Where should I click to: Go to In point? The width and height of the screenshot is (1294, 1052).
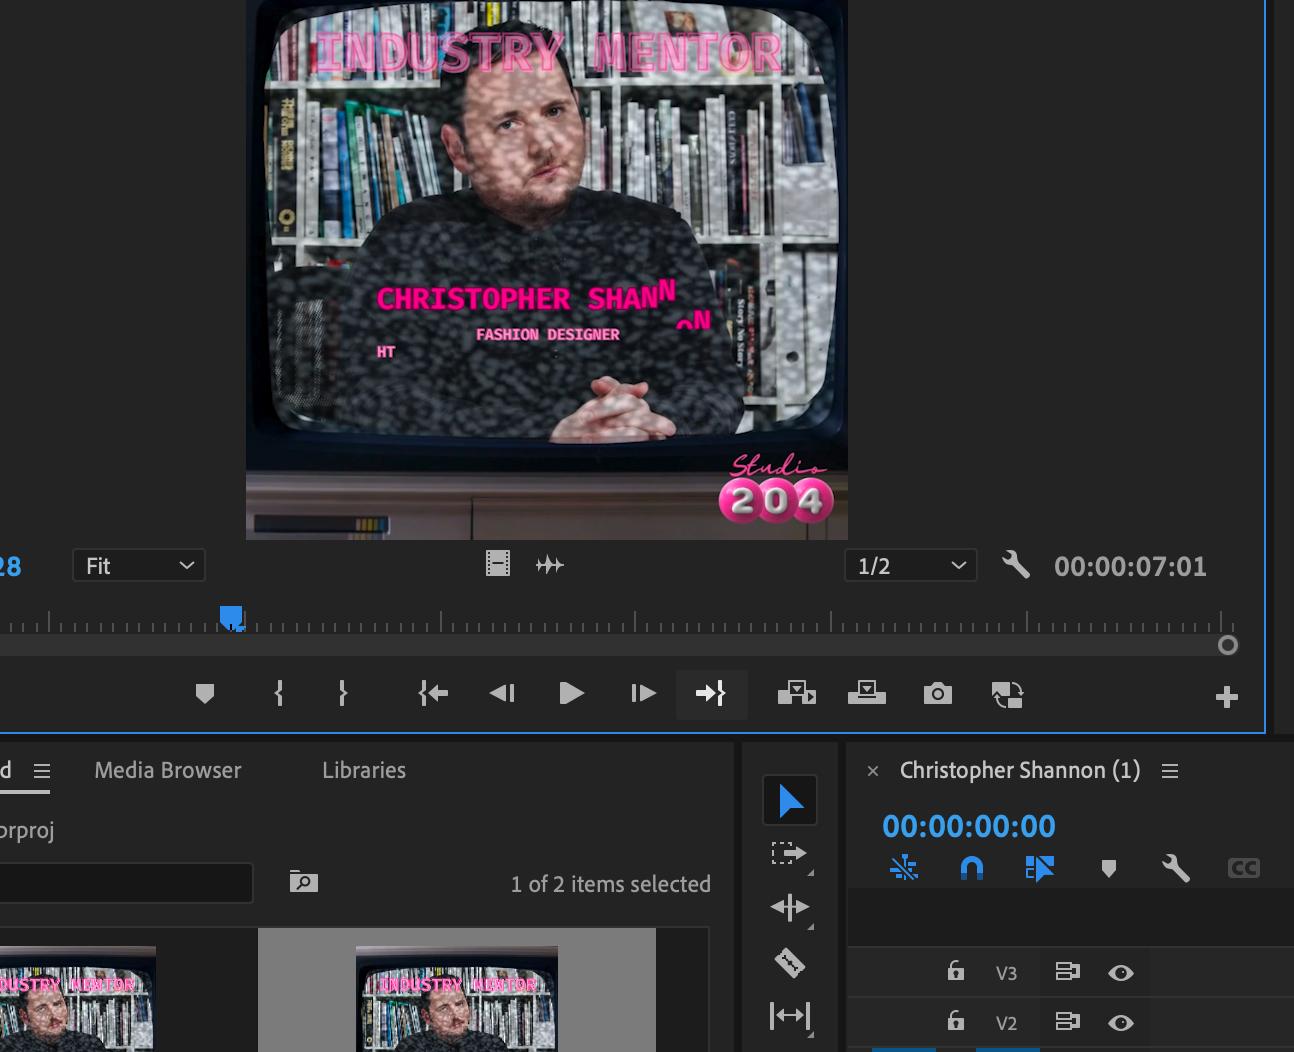pyautogui.click(x=433, y=693)
